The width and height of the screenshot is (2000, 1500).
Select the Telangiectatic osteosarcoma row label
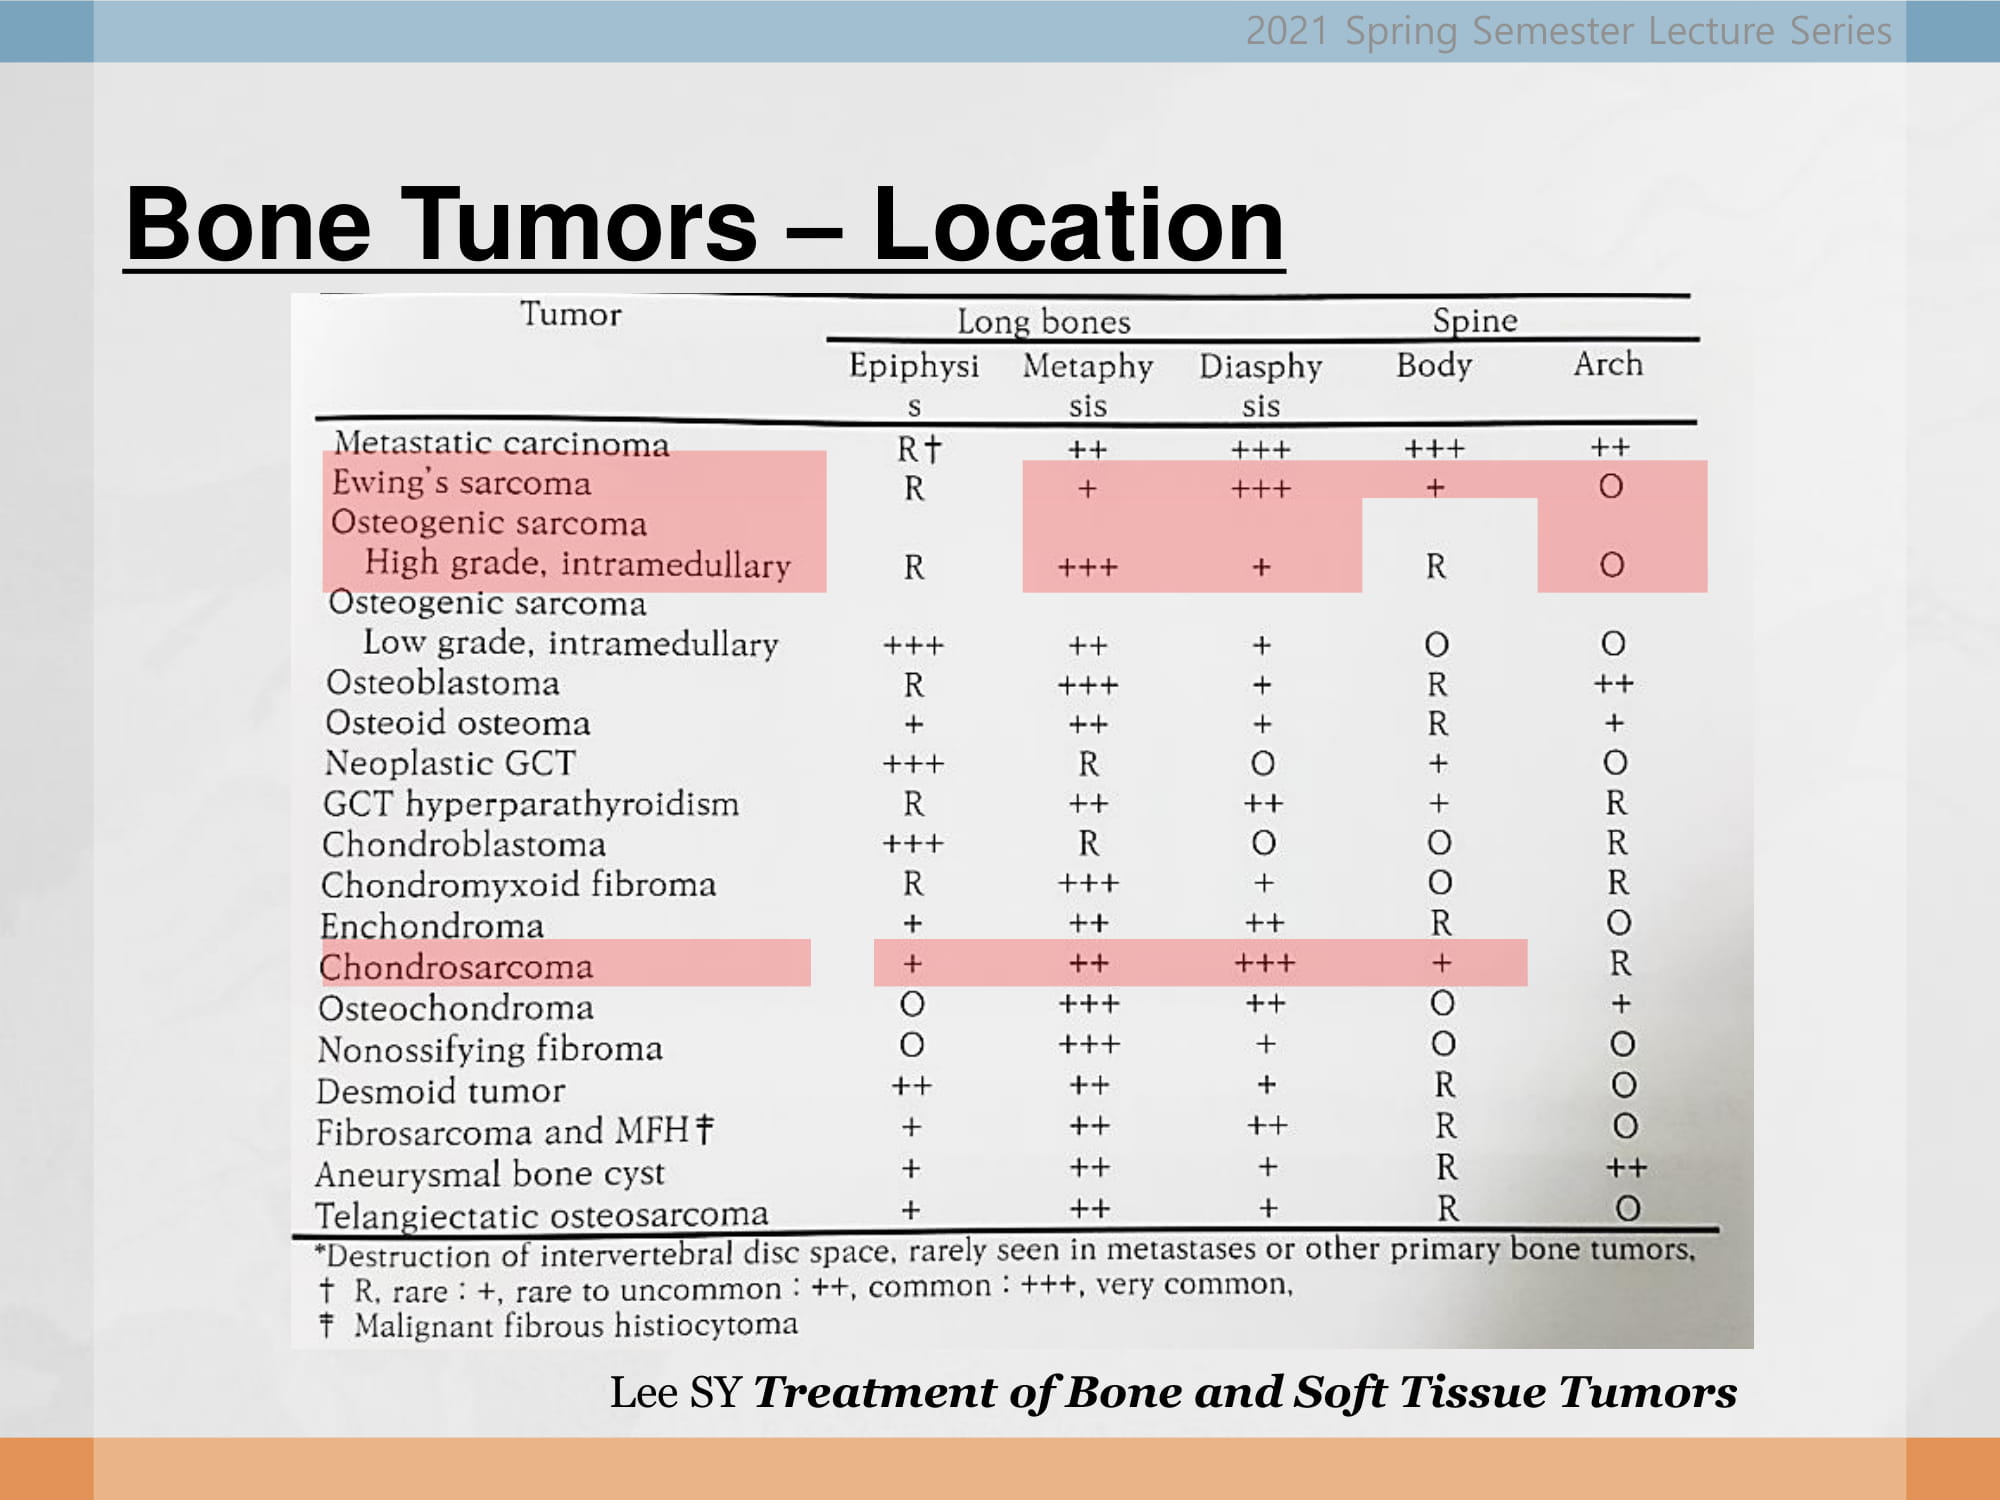point(541,1214)
